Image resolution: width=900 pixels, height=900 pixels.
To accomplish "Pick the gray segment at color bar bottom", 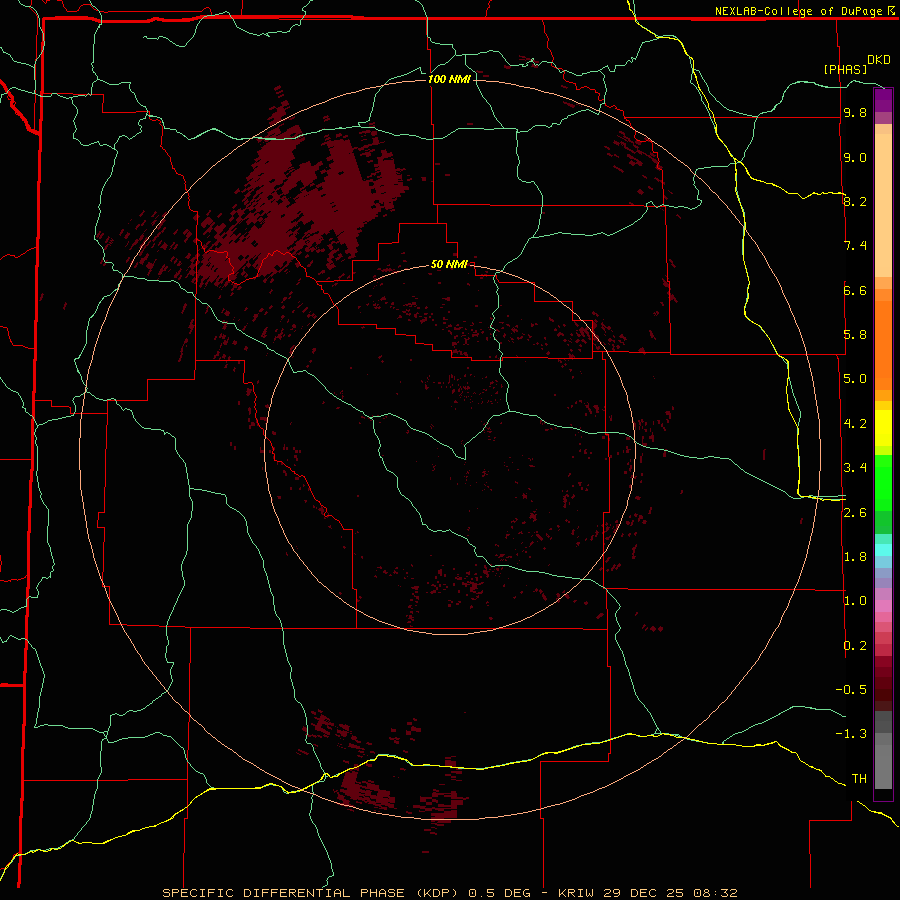I will (883, 766).
